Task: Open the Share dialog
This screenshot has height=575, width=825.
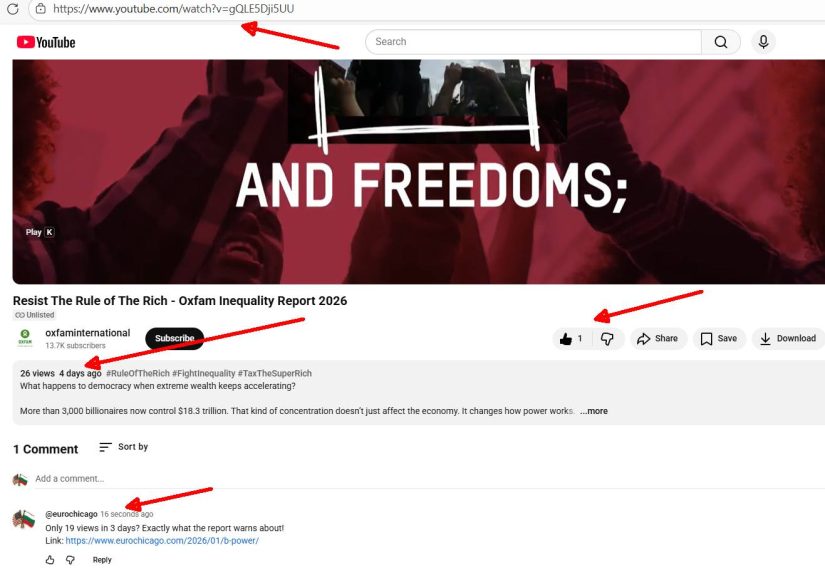Action: (658, 339)
